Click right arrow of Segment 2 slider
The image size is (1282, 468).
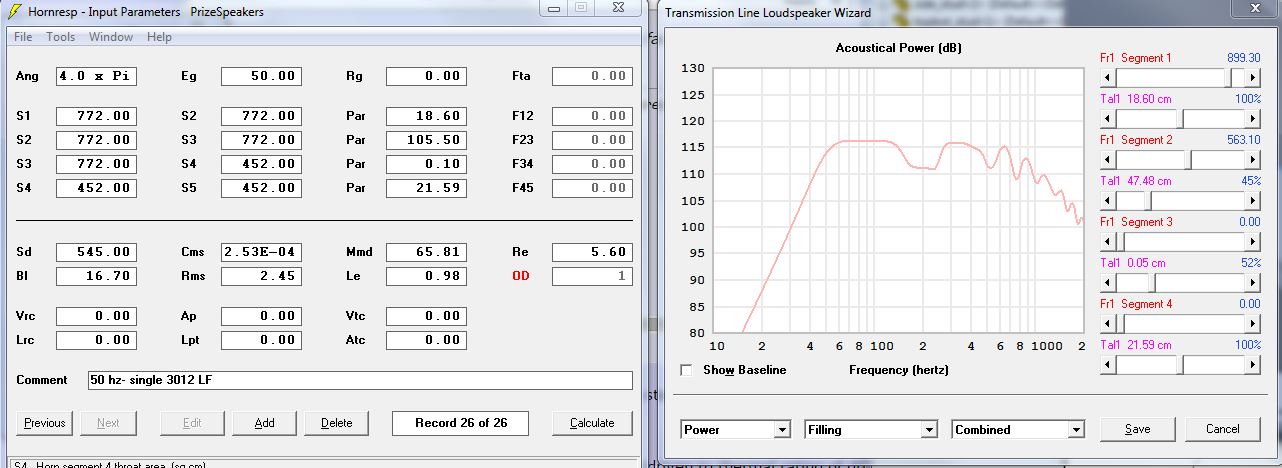point(1252,159)
